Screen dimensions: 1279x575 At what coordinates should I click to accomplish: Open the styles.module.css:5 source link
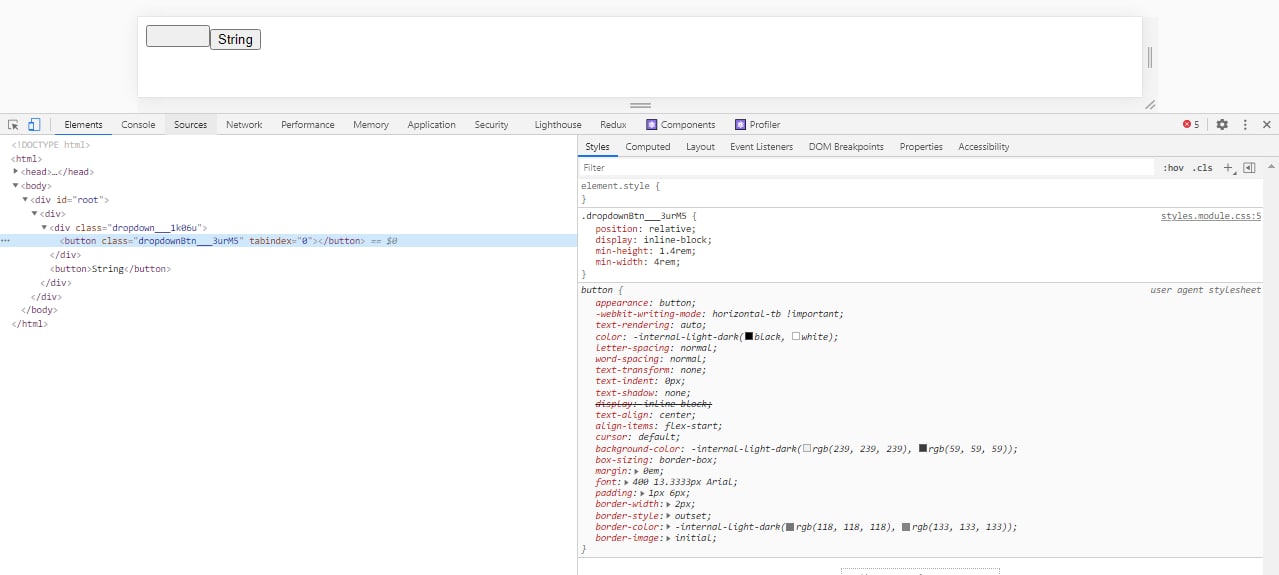click(1210, 216)
